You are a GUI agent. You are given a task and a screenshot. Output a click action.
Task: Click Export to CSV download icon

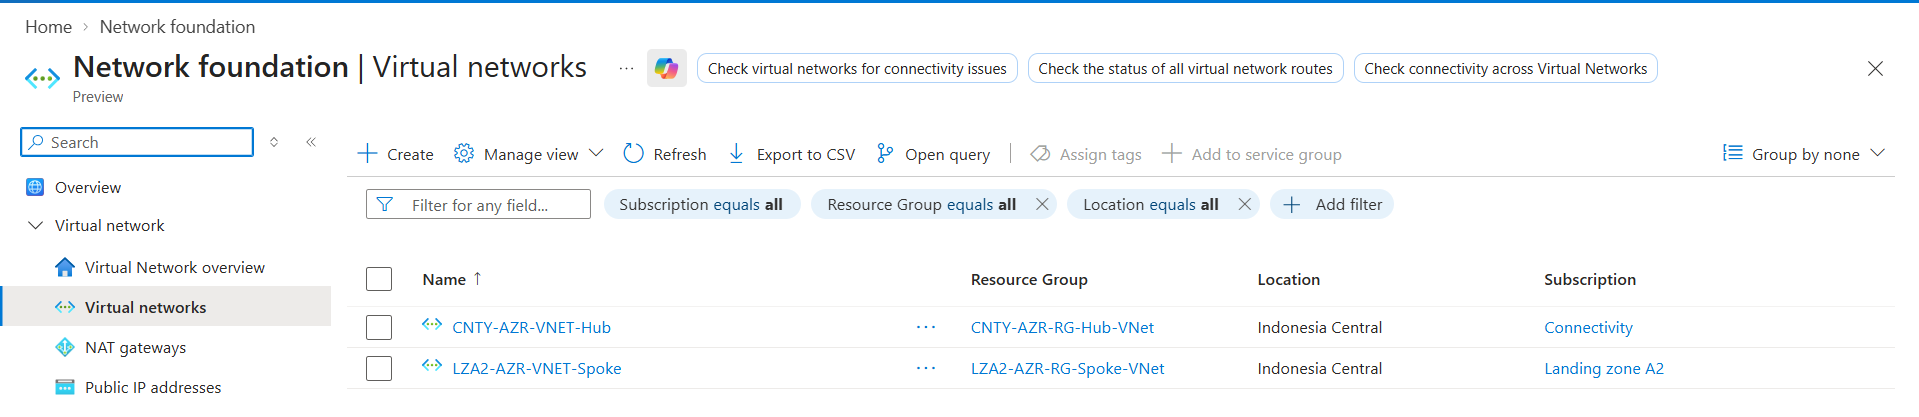736,154
